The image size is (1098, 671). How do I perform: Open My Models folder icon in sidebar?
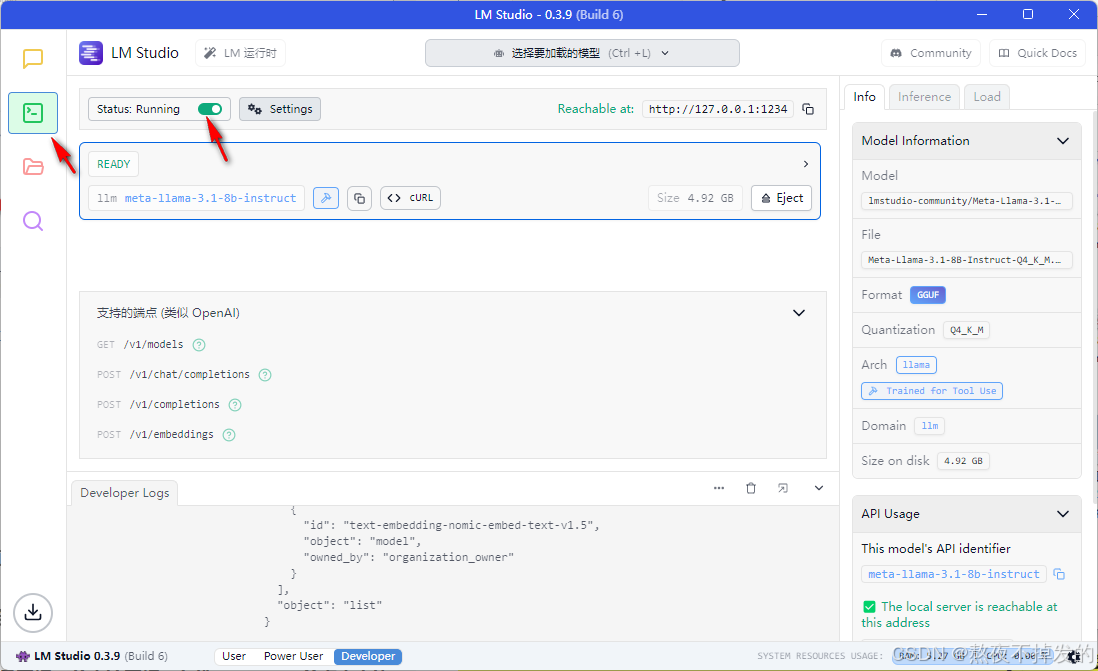tap(33, 167)
